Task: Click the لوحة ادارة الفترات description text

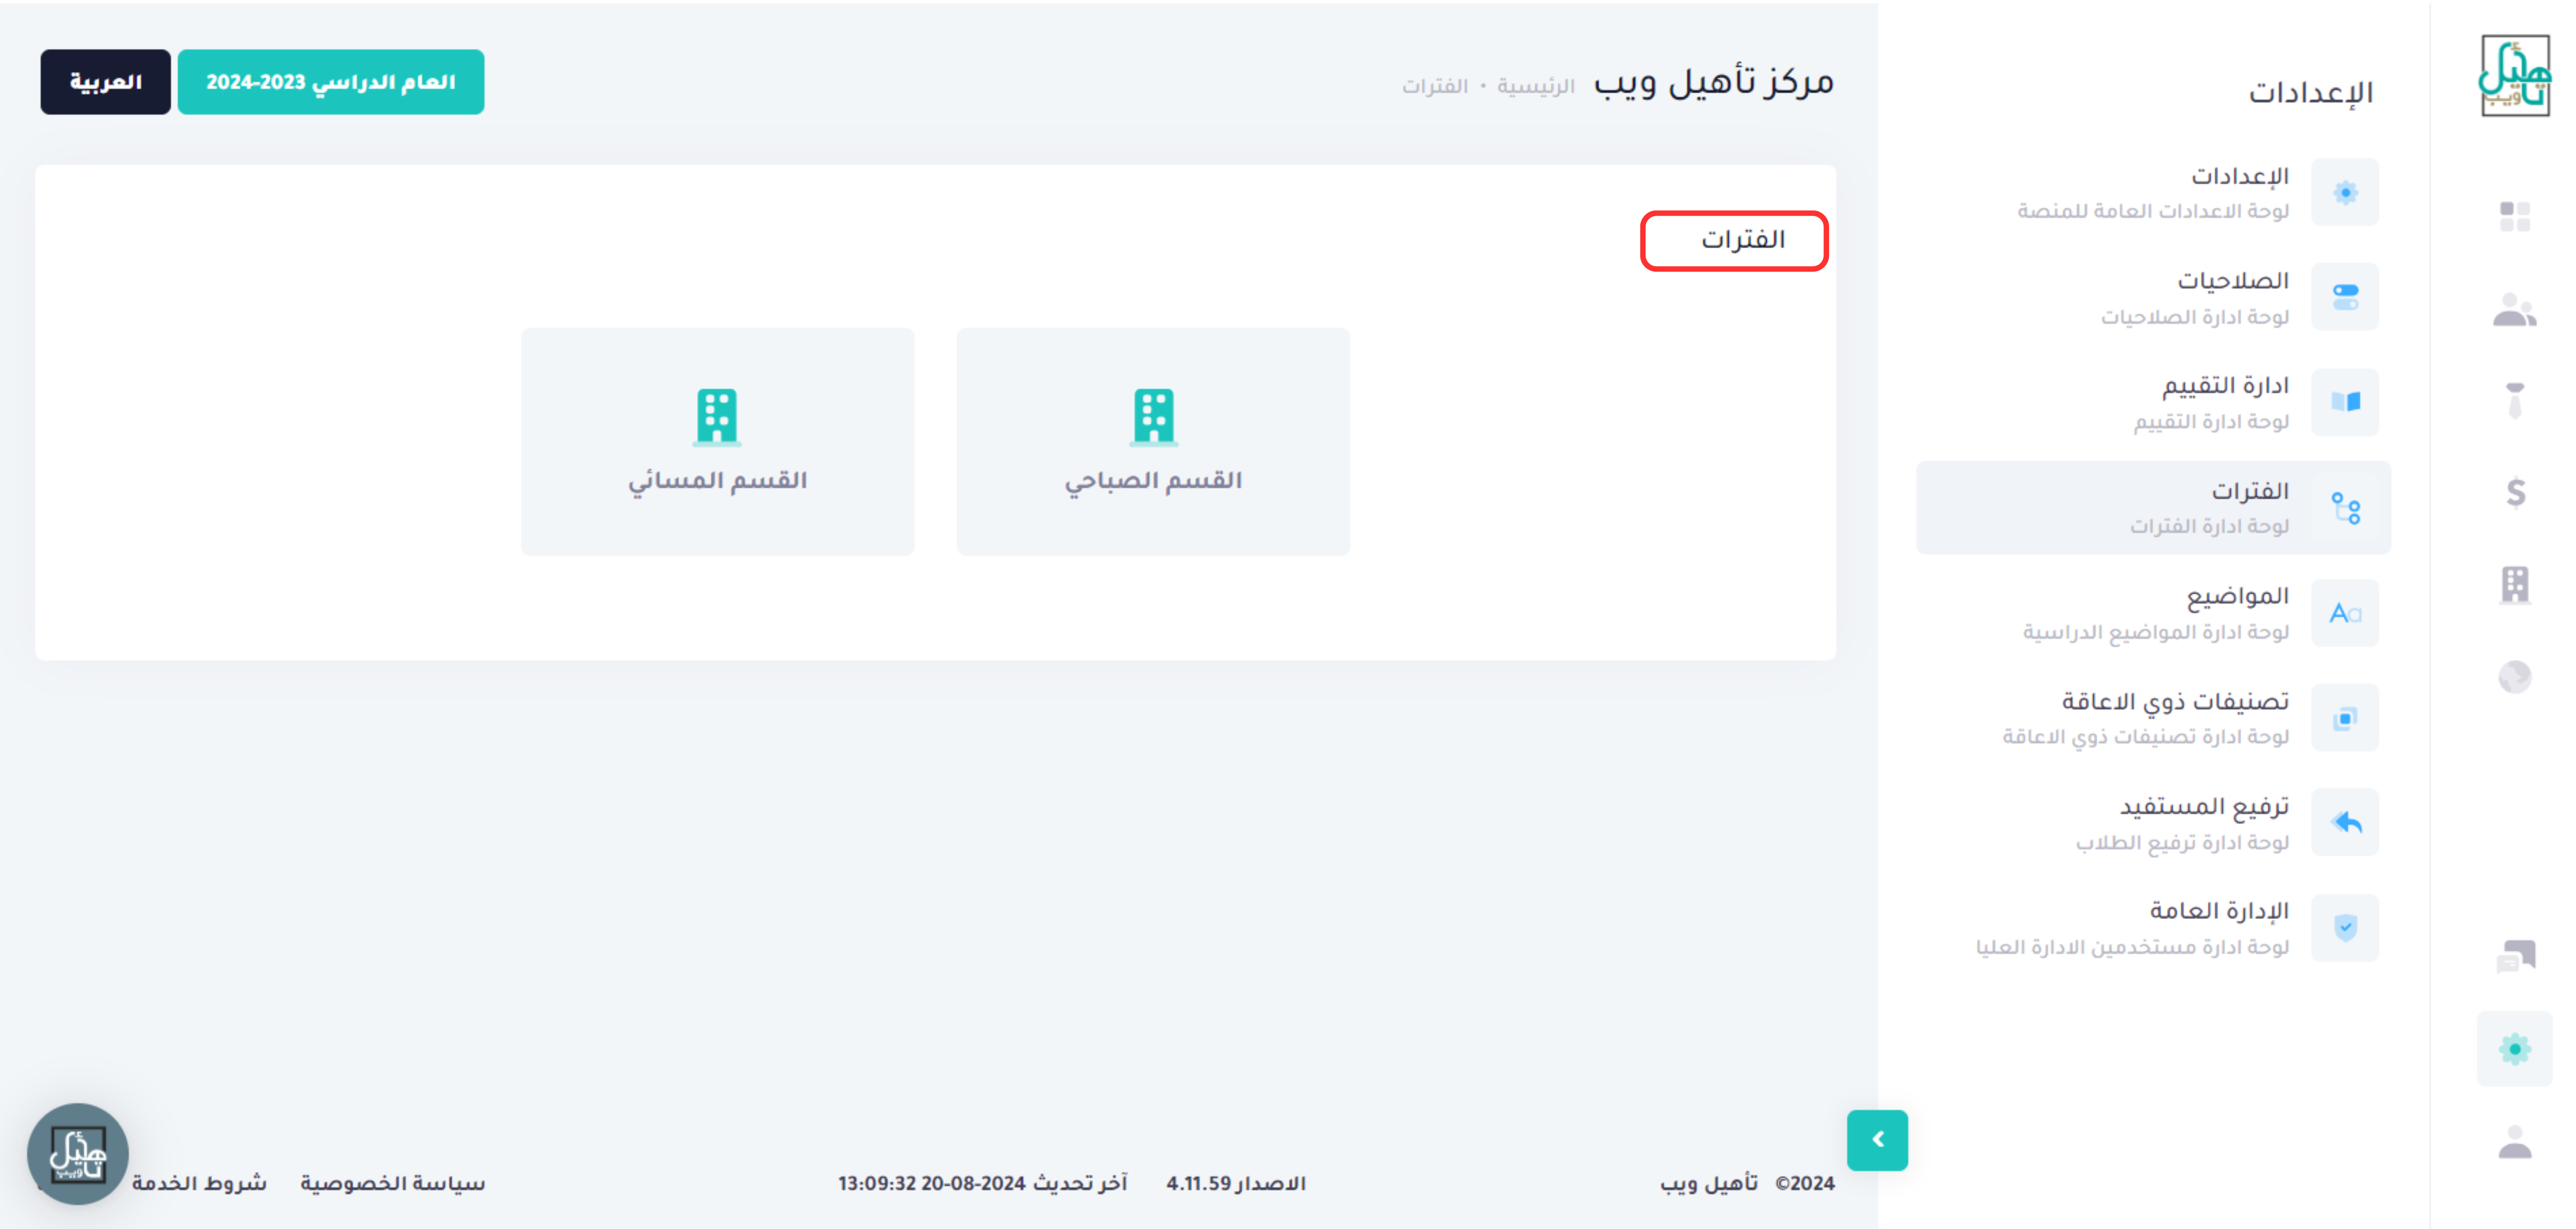Action: pyautogui.click(x=2209, y=526)
